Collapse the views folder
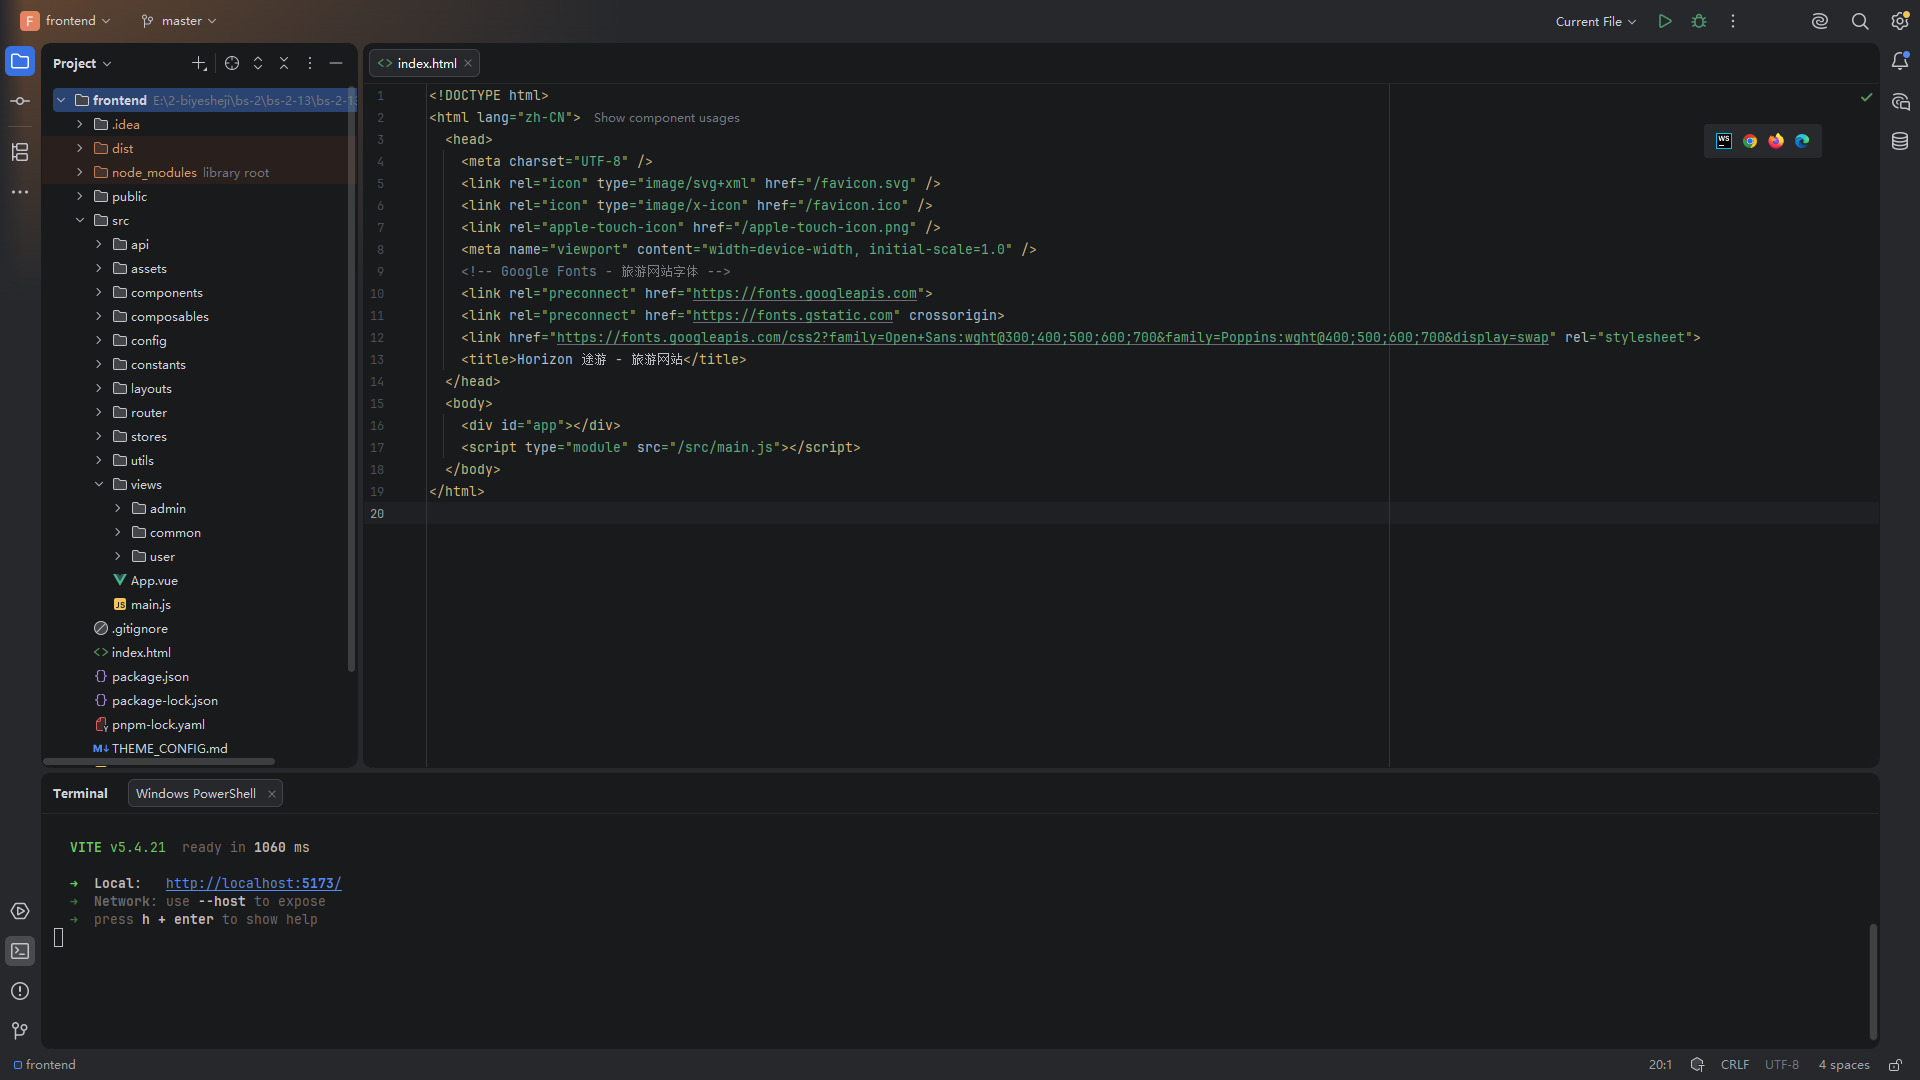 [99, 484]
